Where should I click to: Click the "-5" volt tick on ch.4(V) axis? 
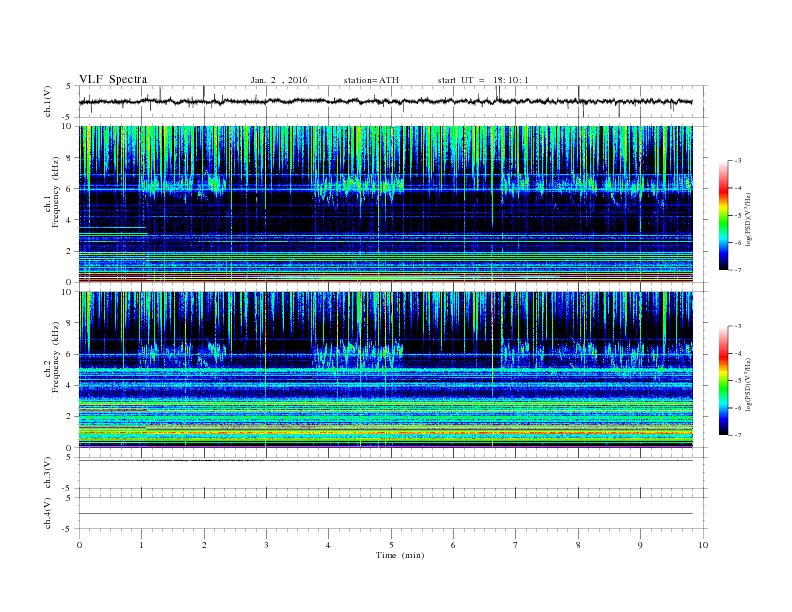pyautogui.click(x=68, y=529)
